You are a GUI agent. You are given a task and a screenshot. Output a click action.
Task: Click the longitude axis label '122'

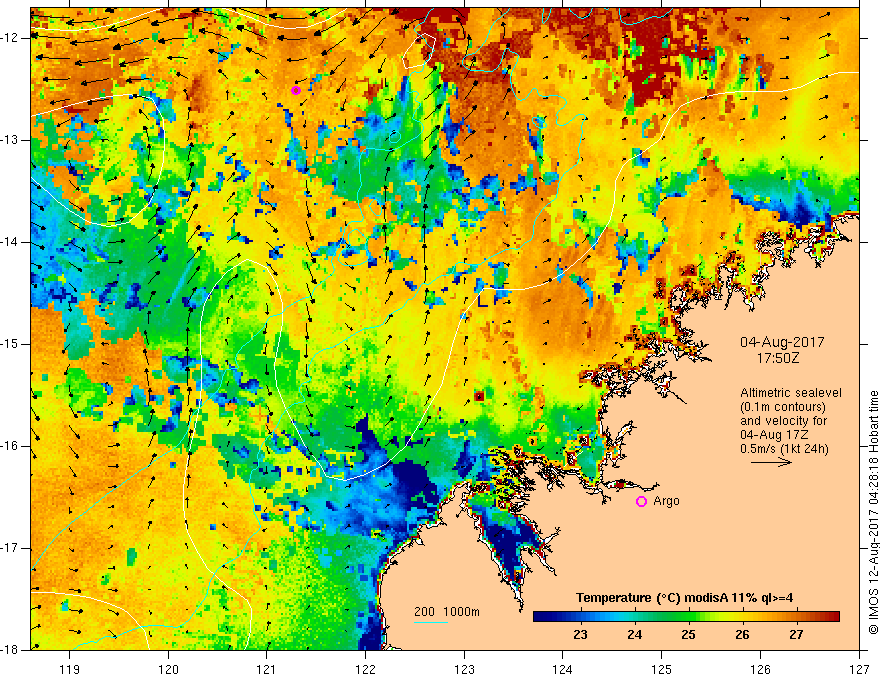[365, 669]
